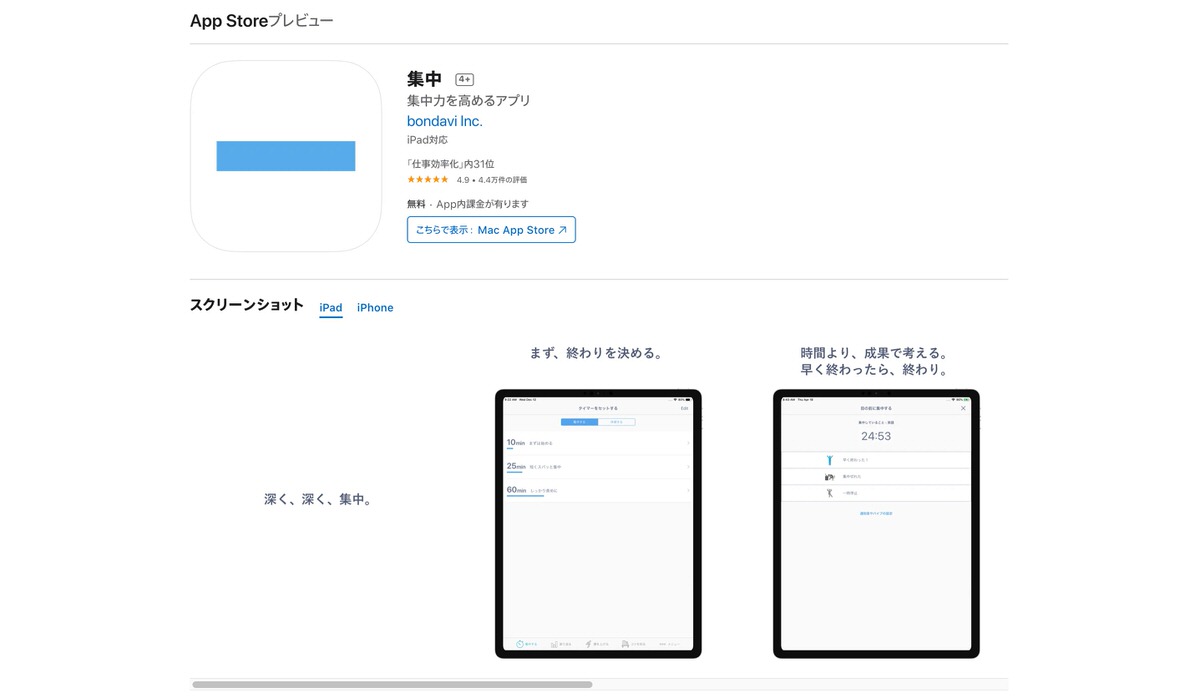The image size is (1200, 698).
Task: Tap the lightning bolt icon in the tab bar
Action: 588,644
